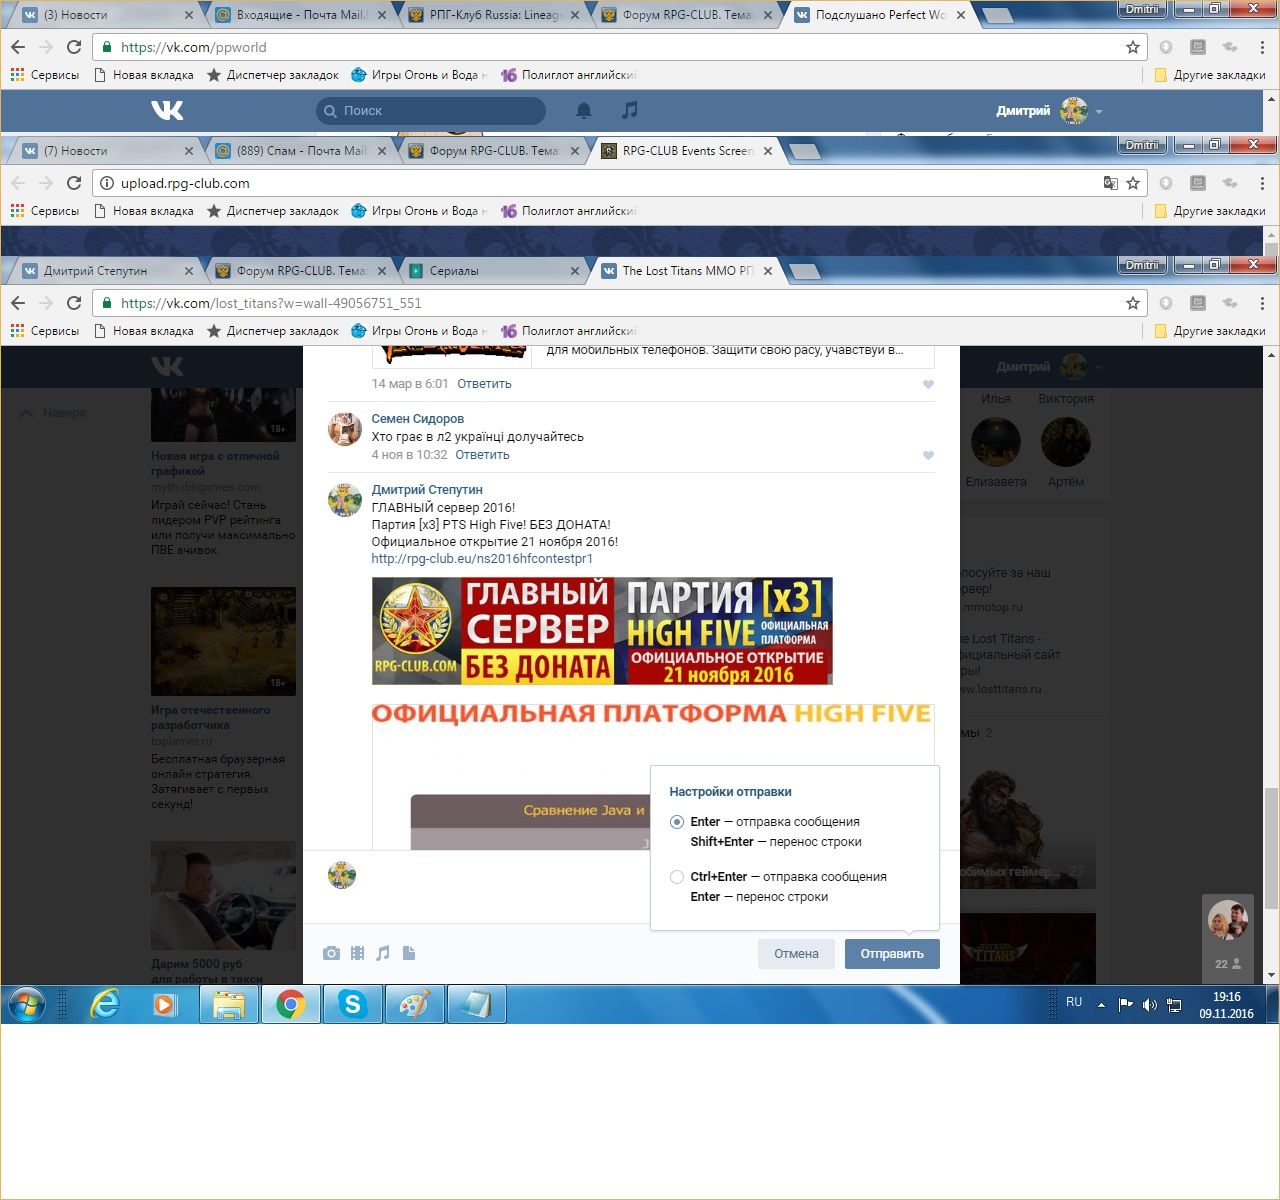Switch to the РПГ-Клуб Russia: Lineage tab
Viewport: 1280px width, 1200px height.
pyautogui.click(x=496, y=15)
